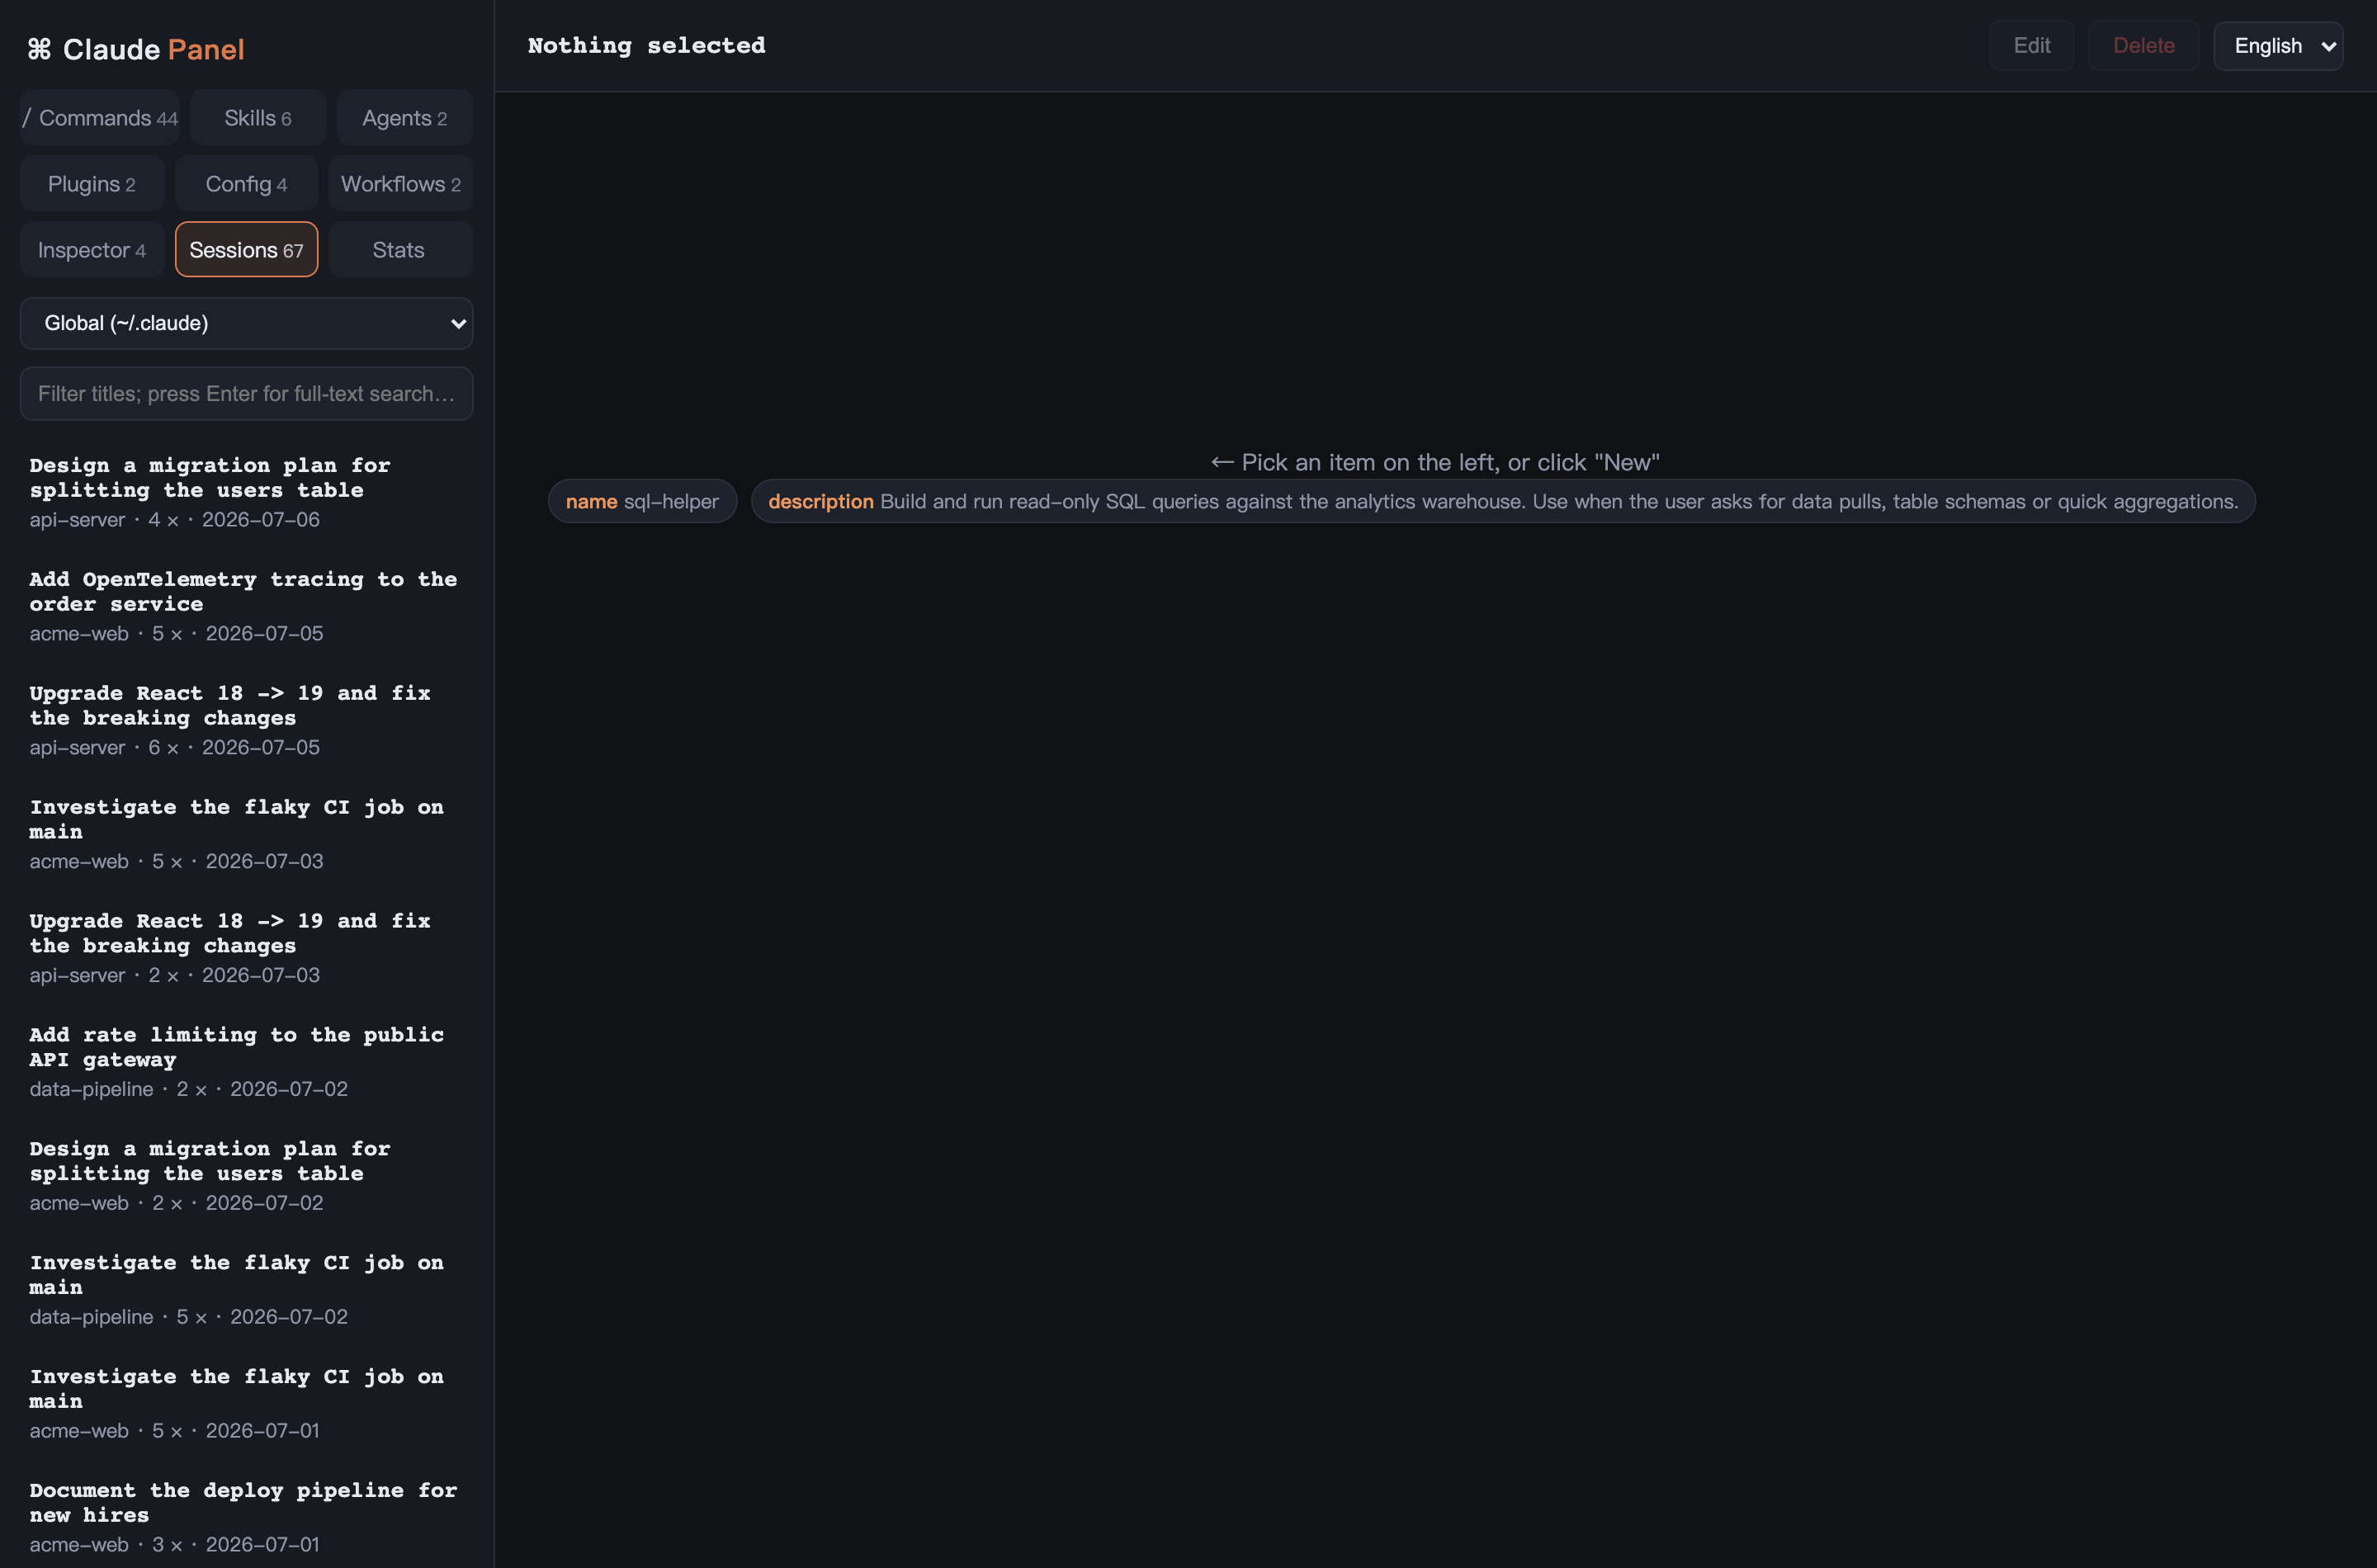2377x1568 pixels.
Task: Open the English language dropdown
Action: coord(2278,46)
